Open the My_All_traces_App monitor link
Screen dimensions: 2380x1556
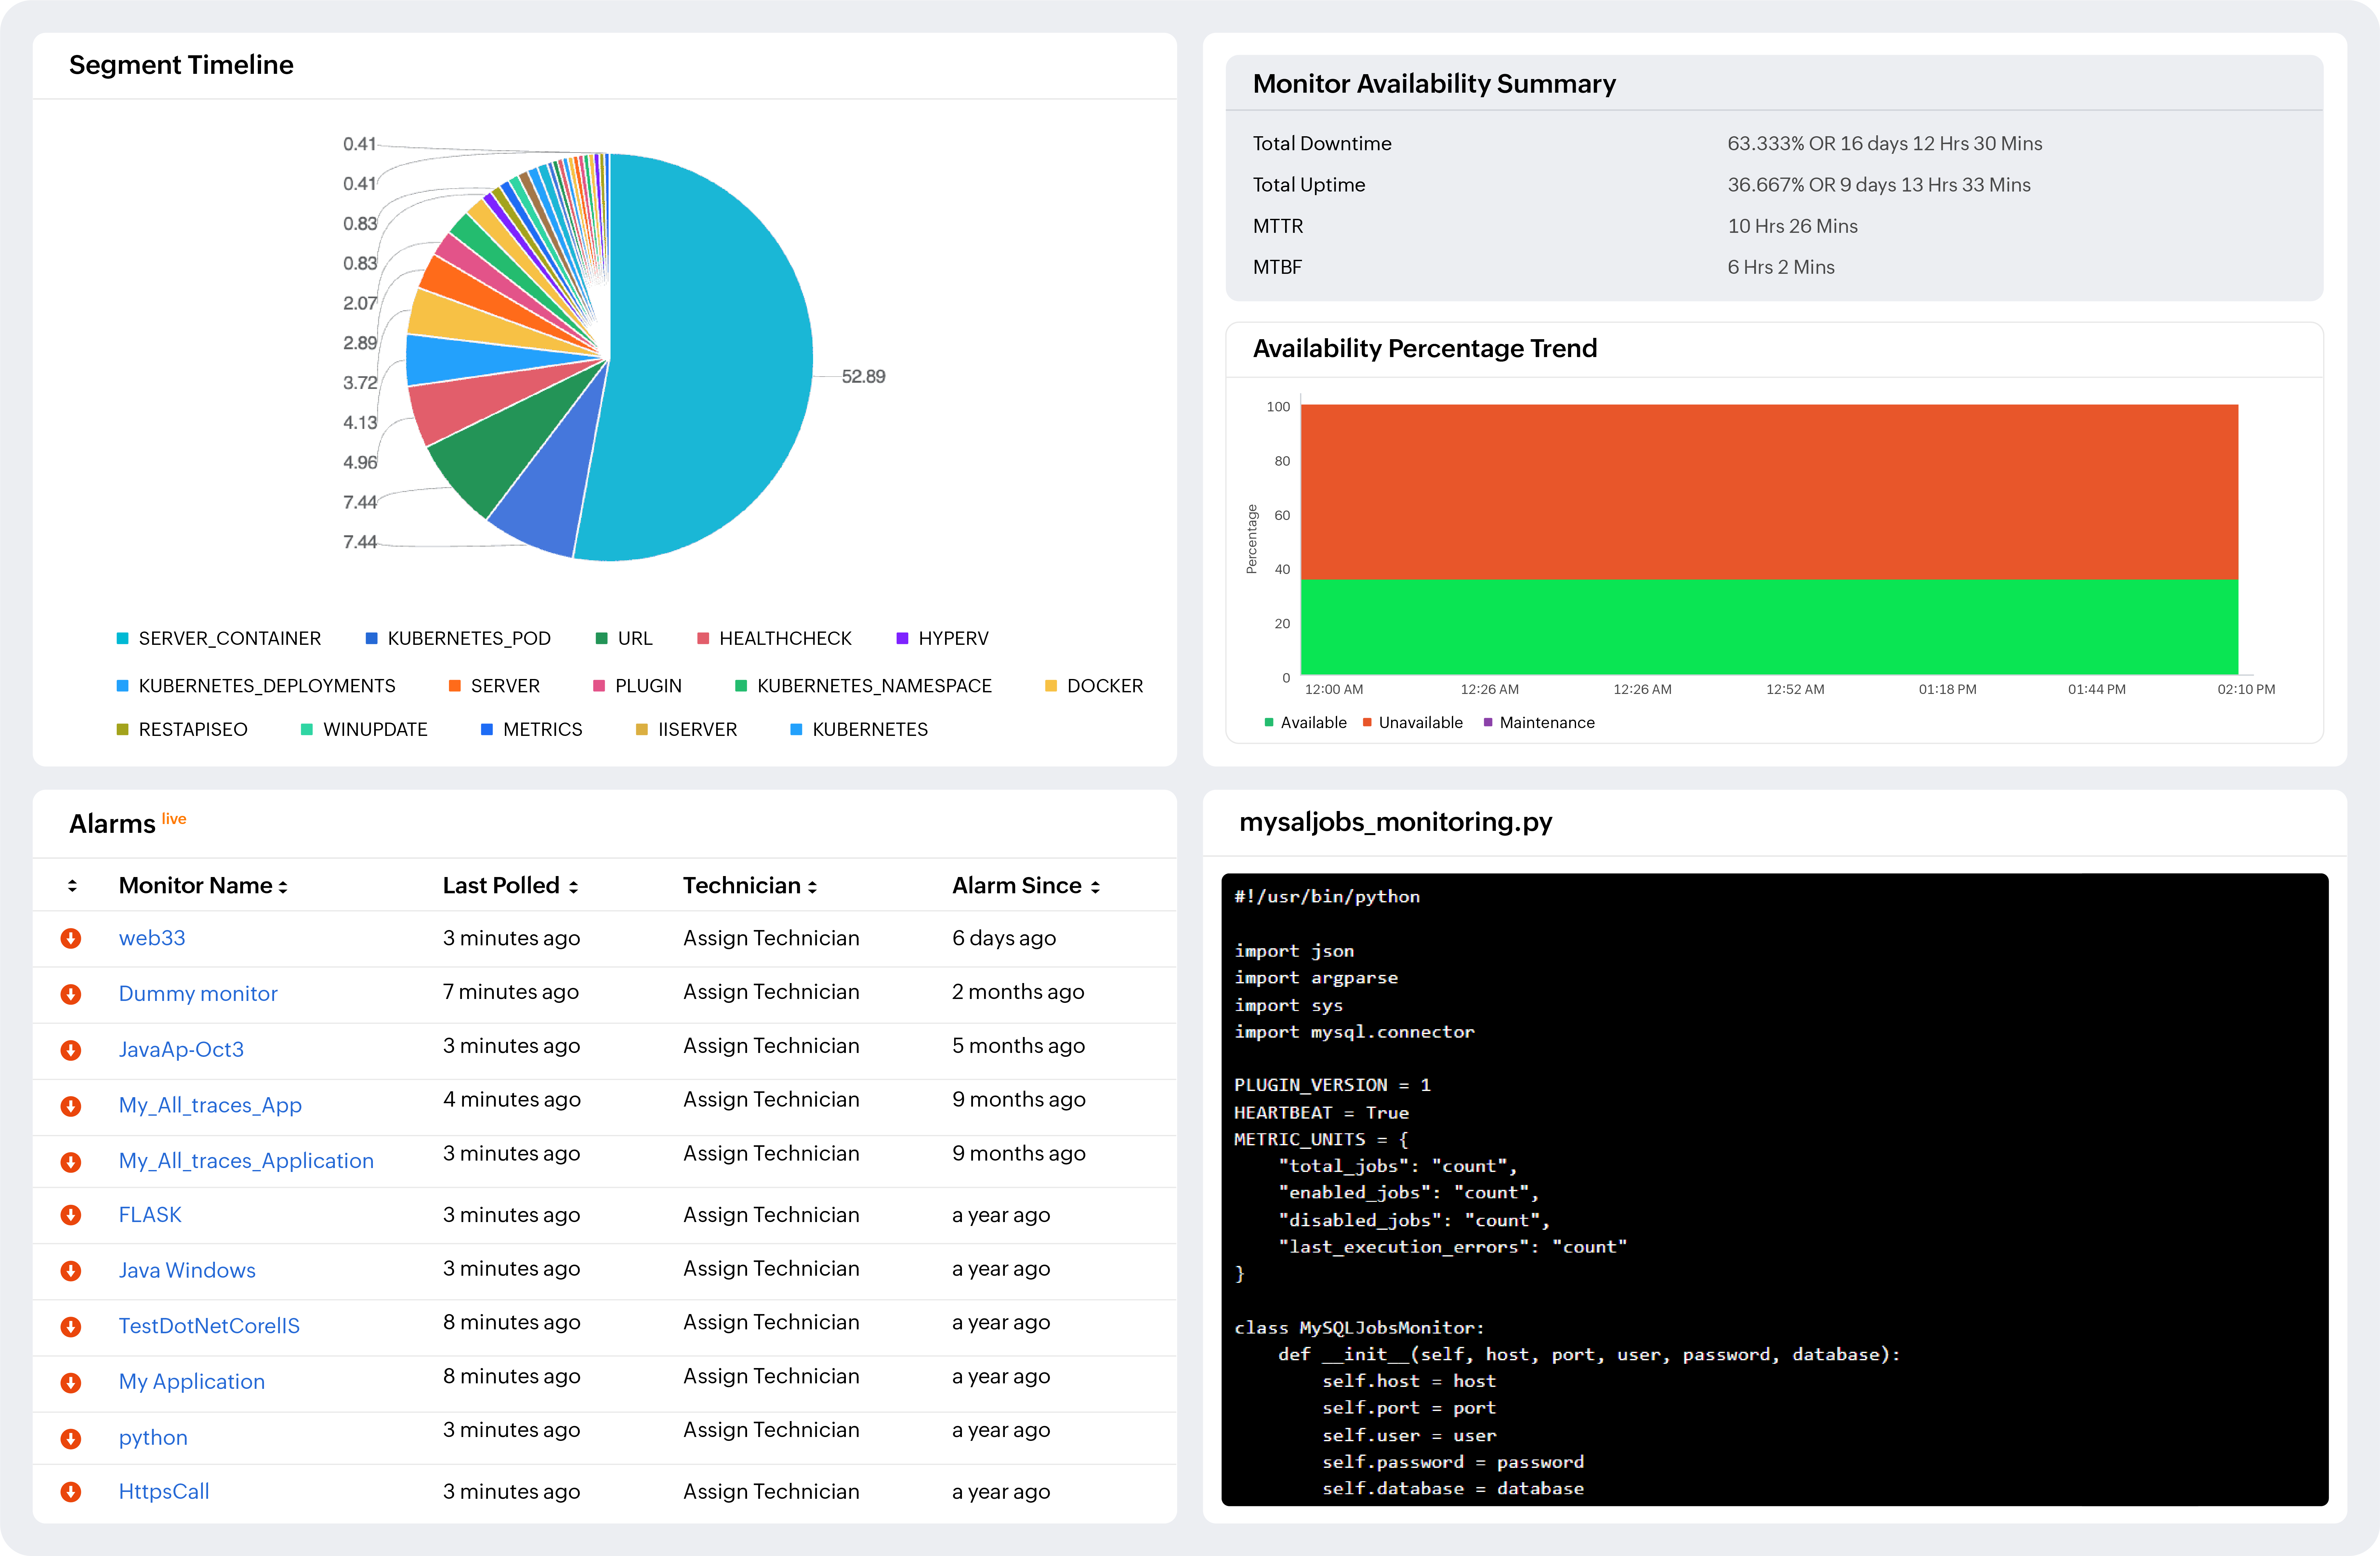(210, 1106)
